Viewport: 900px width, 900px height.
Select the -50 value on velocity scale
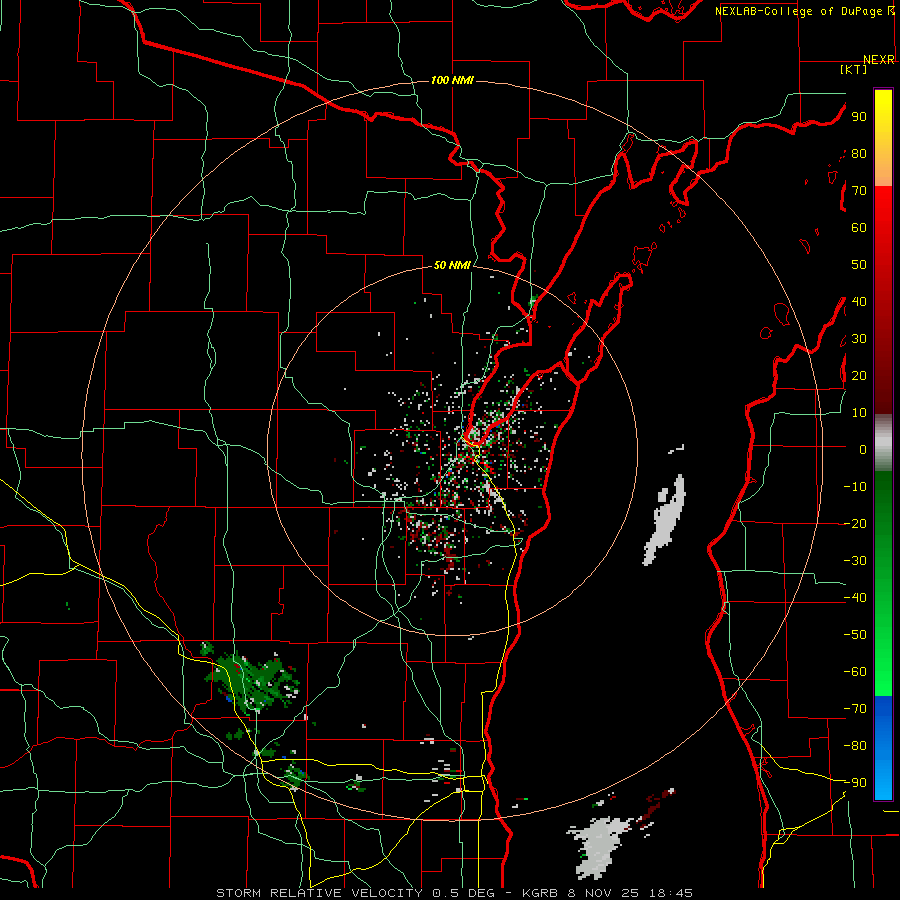point(855,635)
